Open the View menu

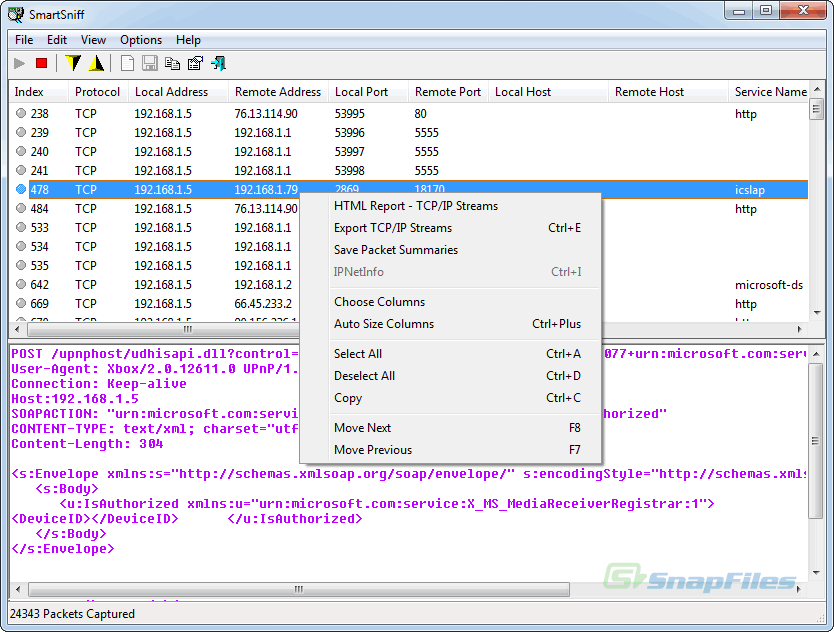tap(93, 40)
